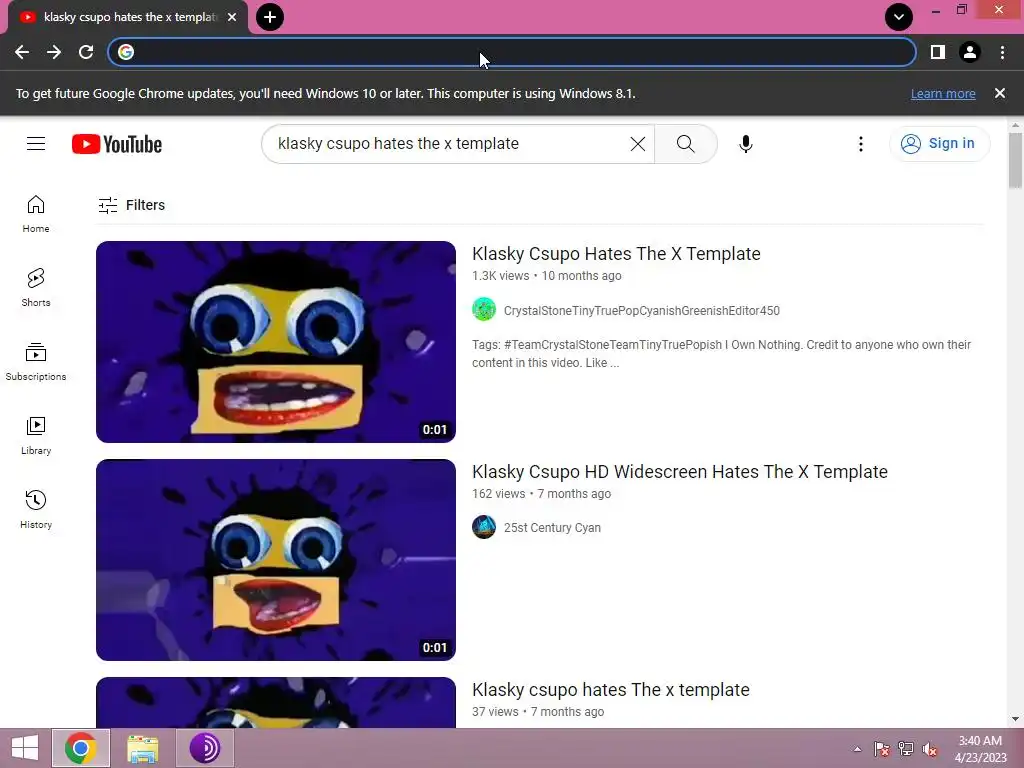
Task: Click the page vertical scrollbar thumb
Action: (x=1015, y=160)
